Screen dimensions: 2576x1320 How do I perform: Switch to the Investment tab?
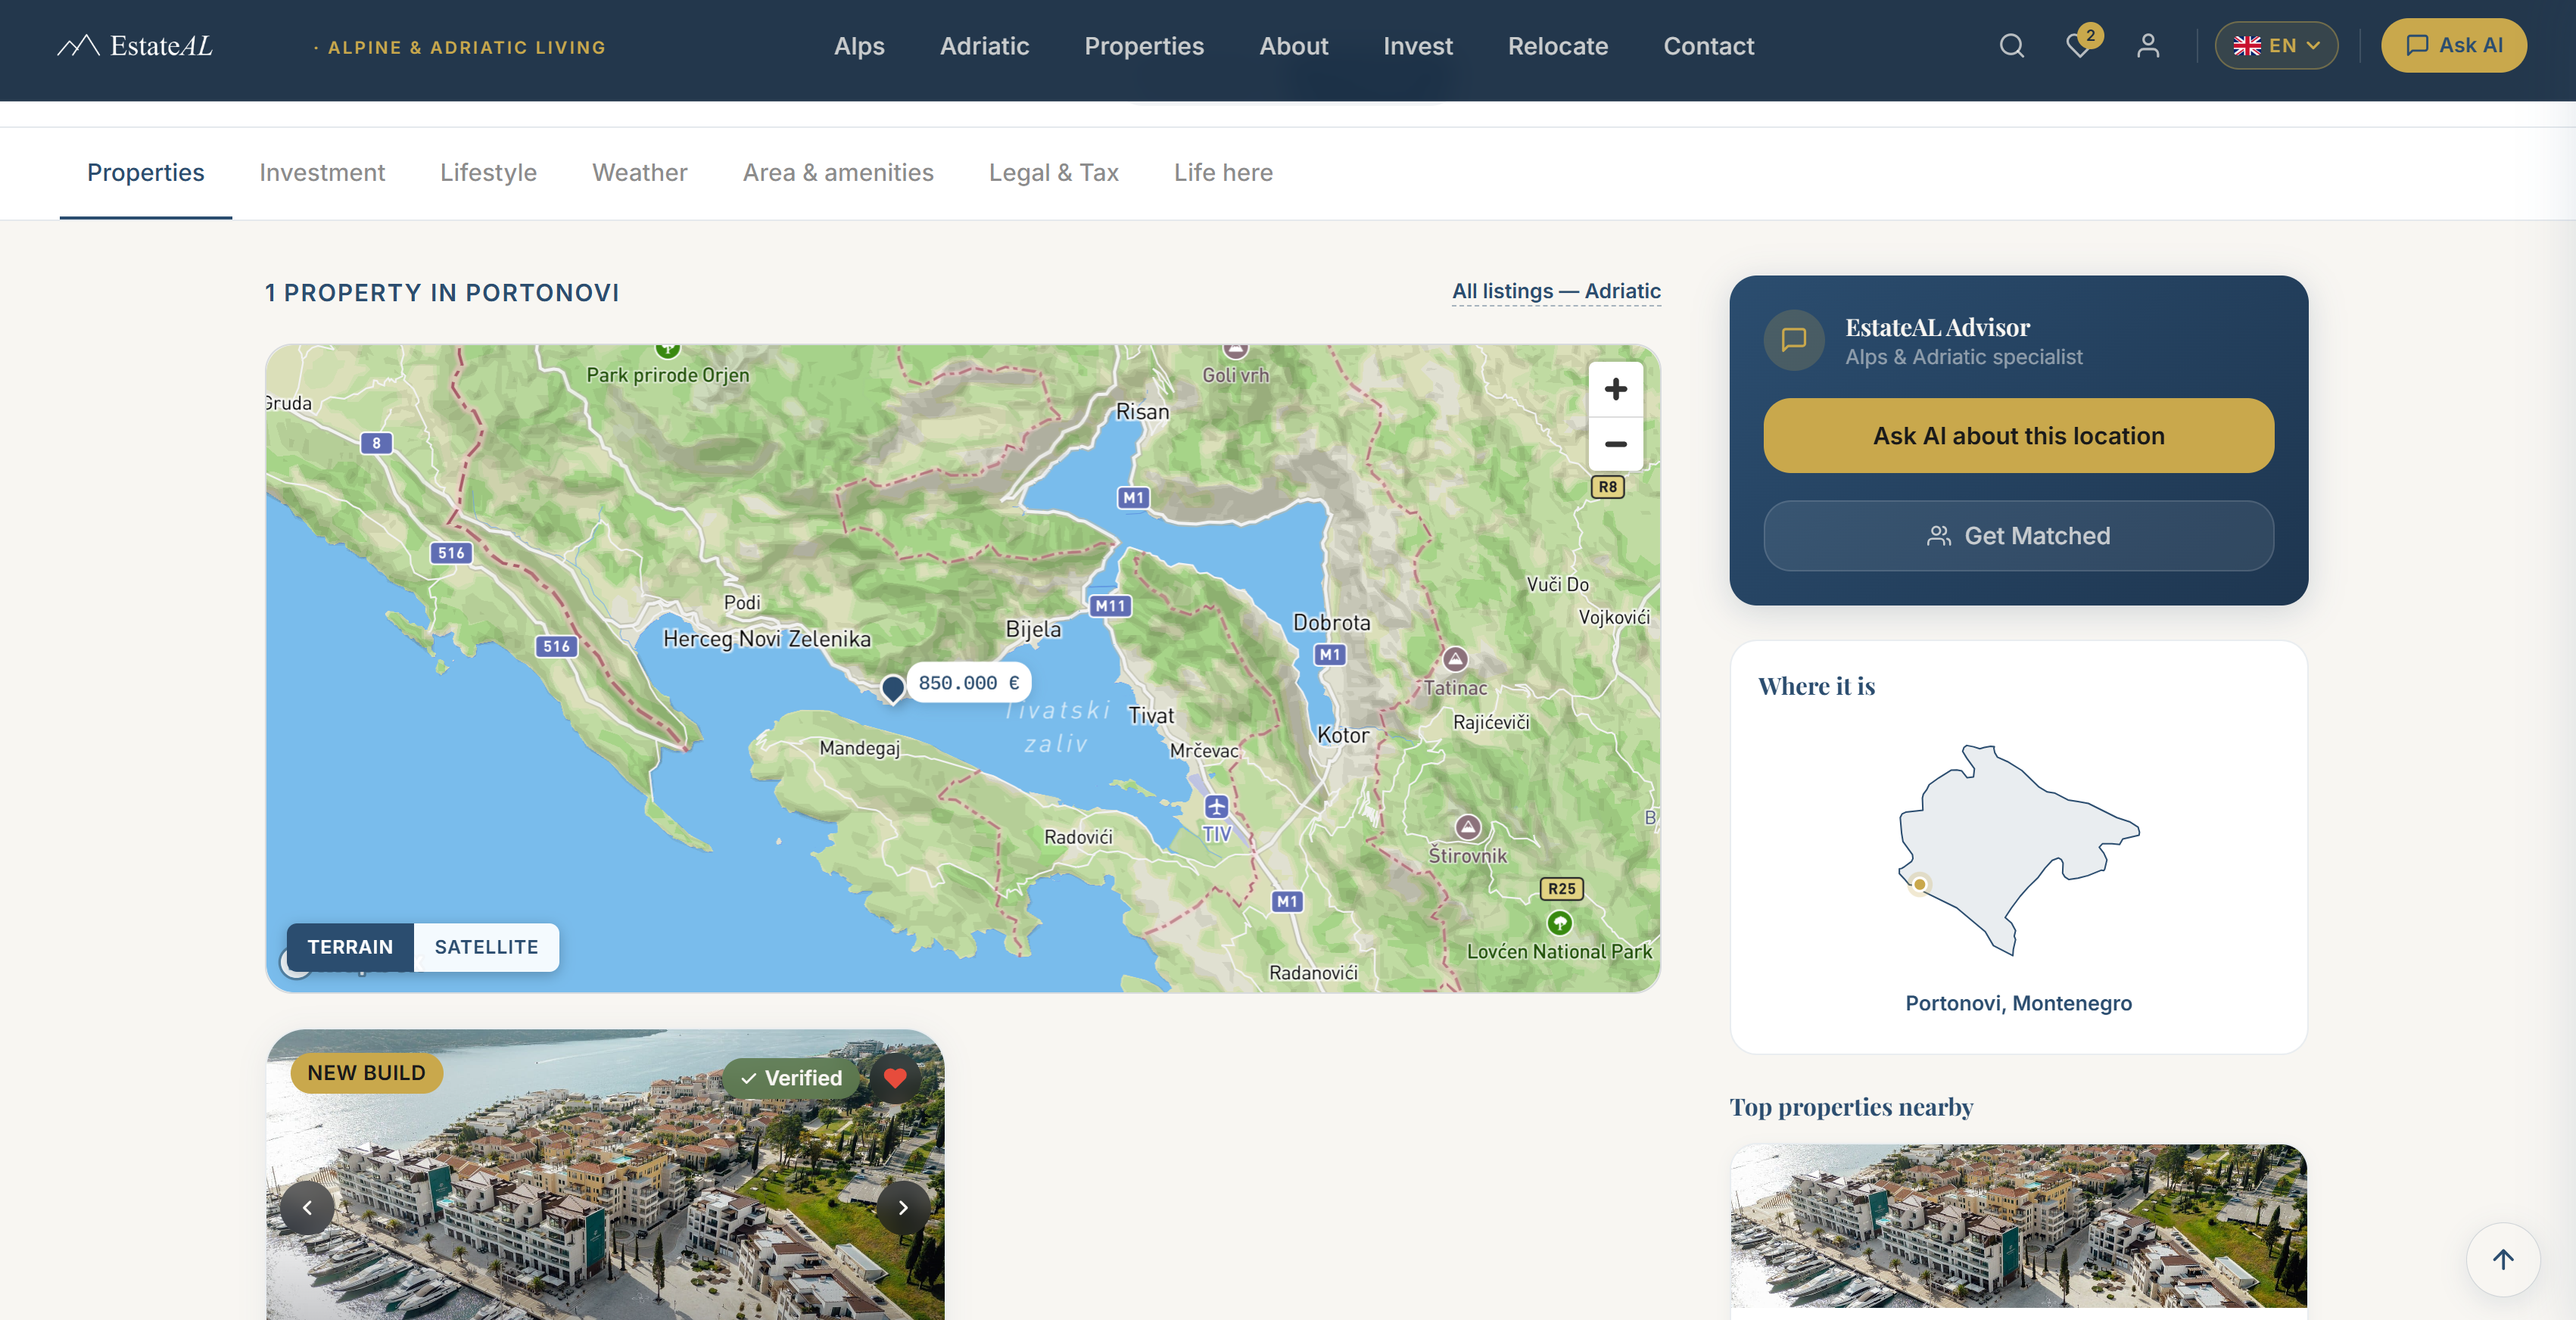(322, 173)
